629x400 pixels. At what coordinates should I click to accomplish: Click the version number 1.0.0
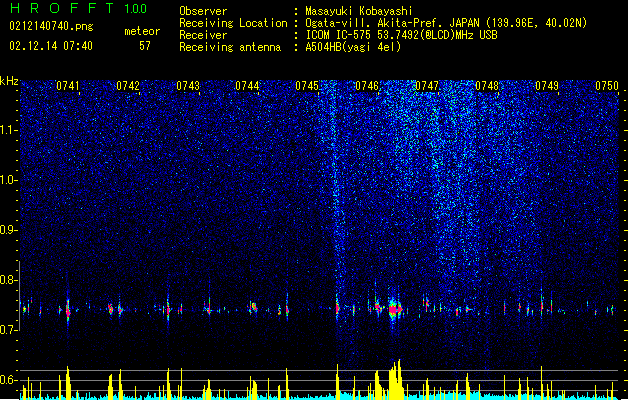[x=136, y=8]
